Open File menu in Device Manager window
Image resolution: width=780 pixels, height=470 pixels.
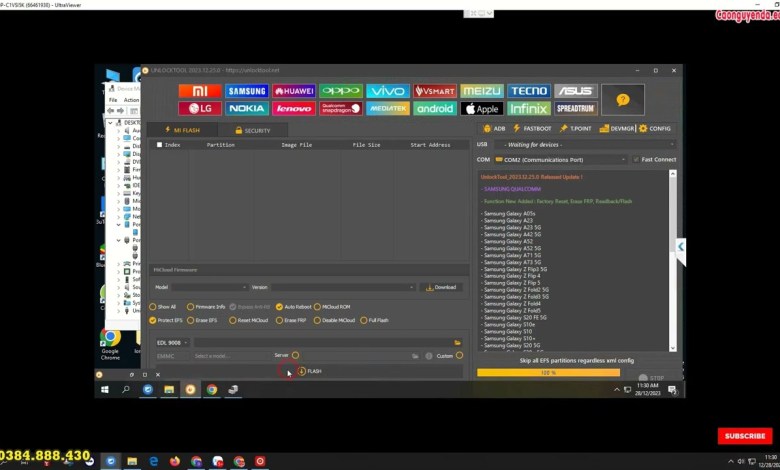click(113, 100)
